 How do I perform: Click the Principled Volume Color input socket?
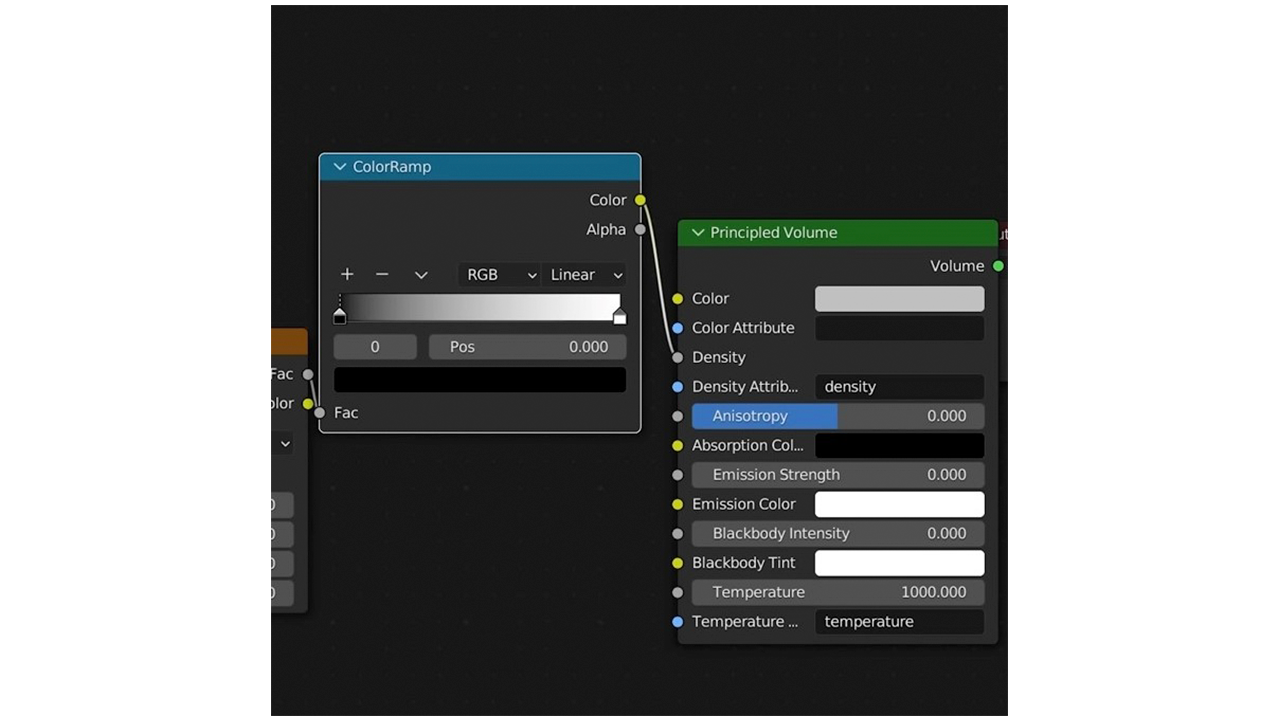click(678, 299)
